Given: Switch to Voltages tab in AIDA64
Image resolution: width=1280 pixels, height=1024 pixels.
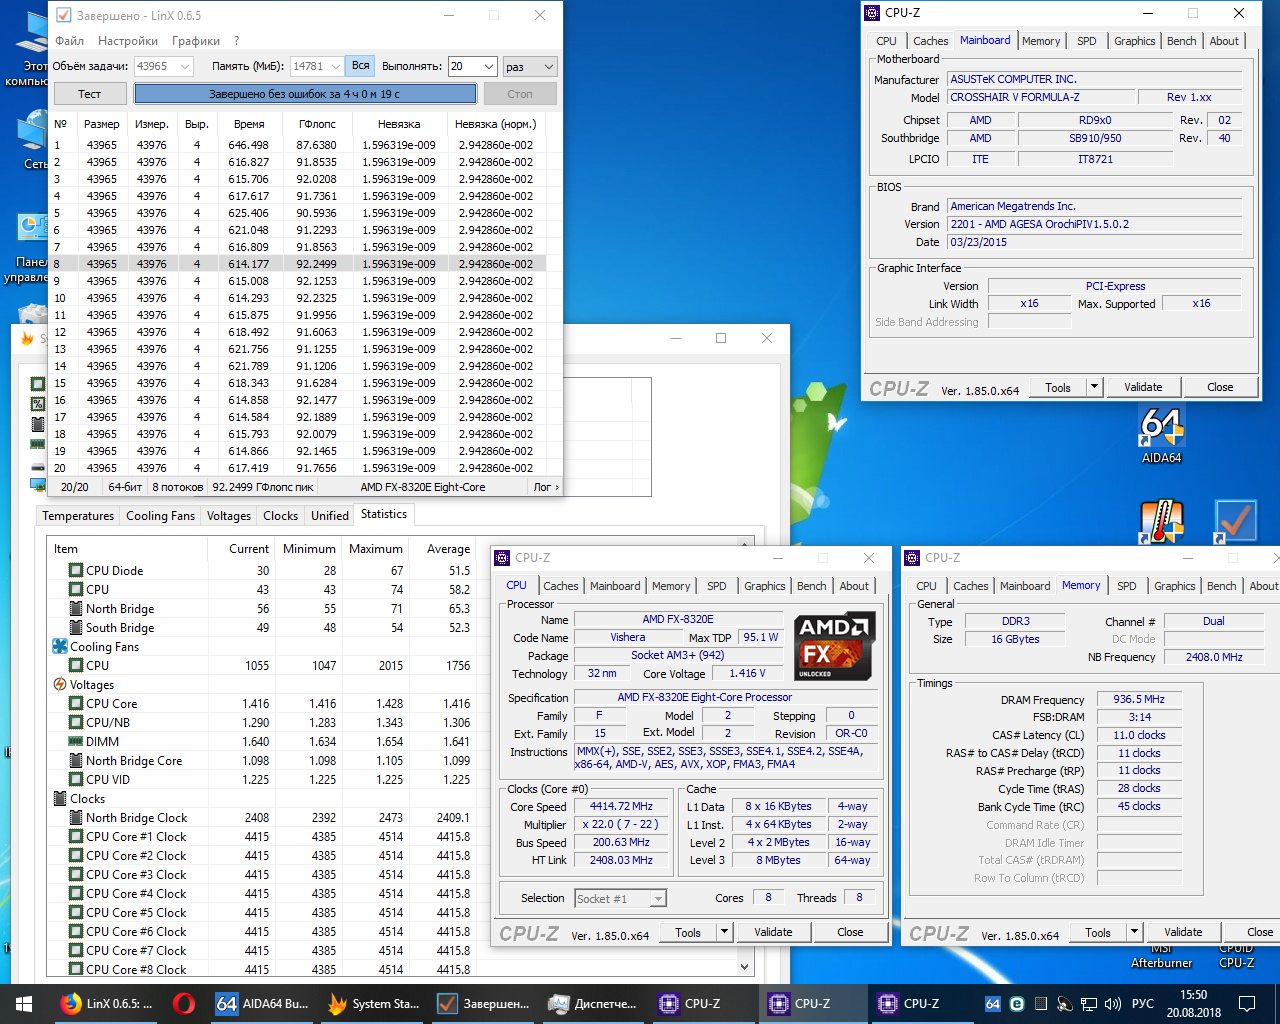Looking at the screenshot, I should click(x=229, y=516).
